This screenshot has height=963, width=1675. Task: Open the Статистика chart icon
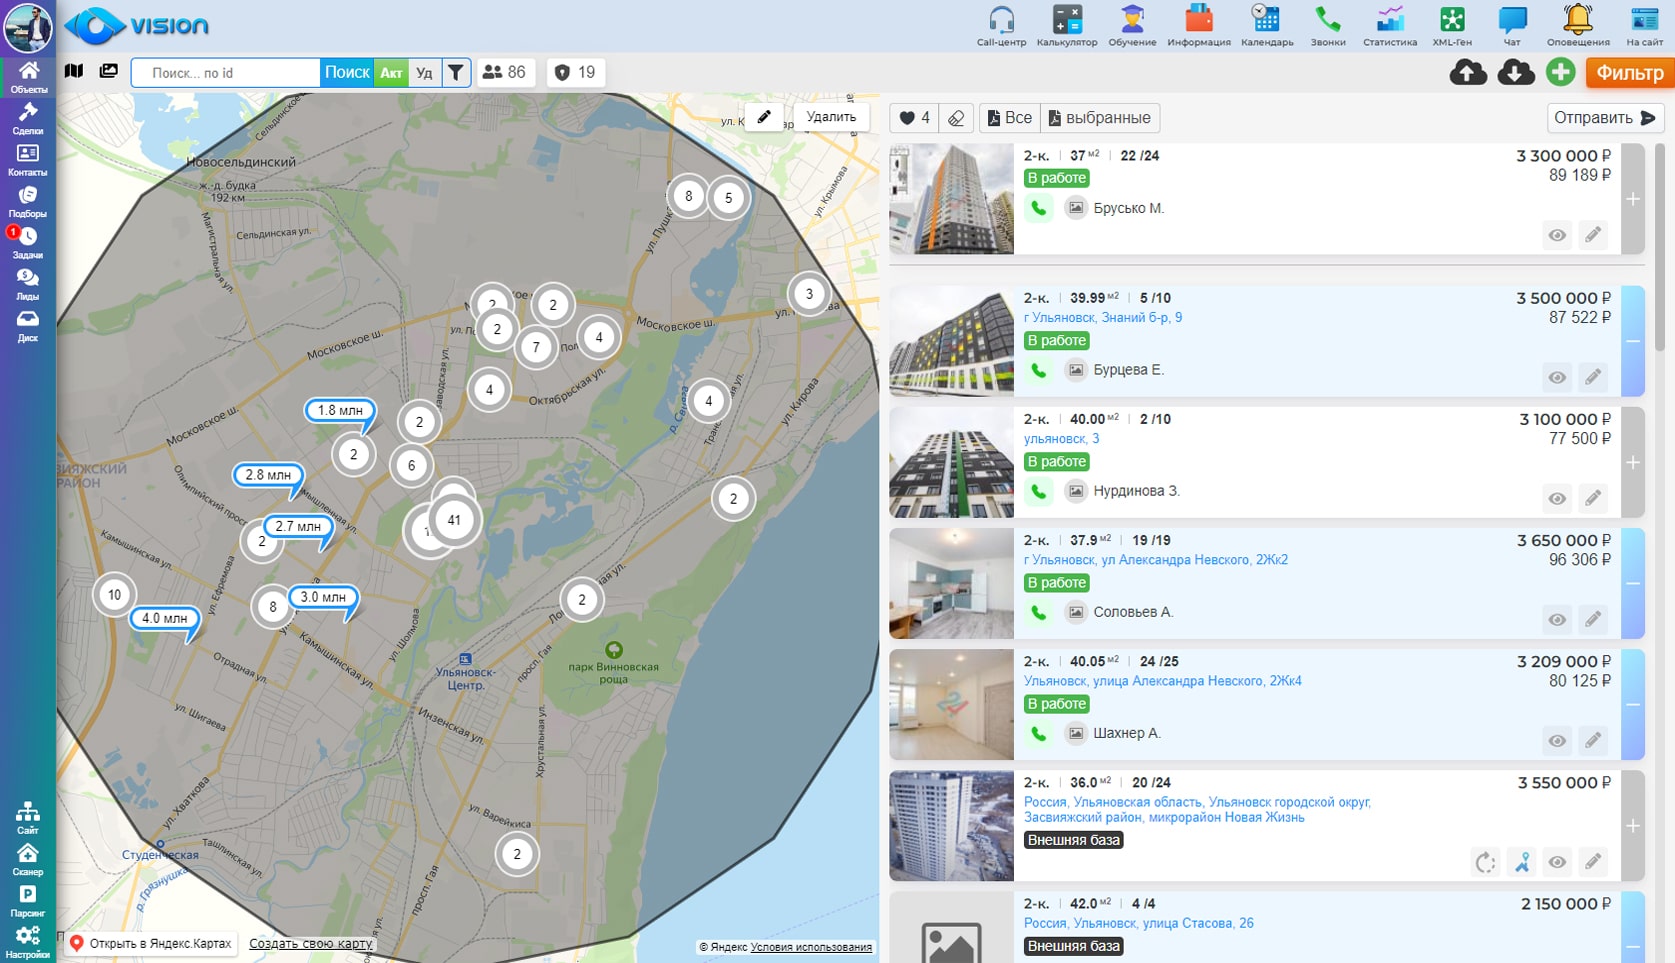pos(1389,20)
